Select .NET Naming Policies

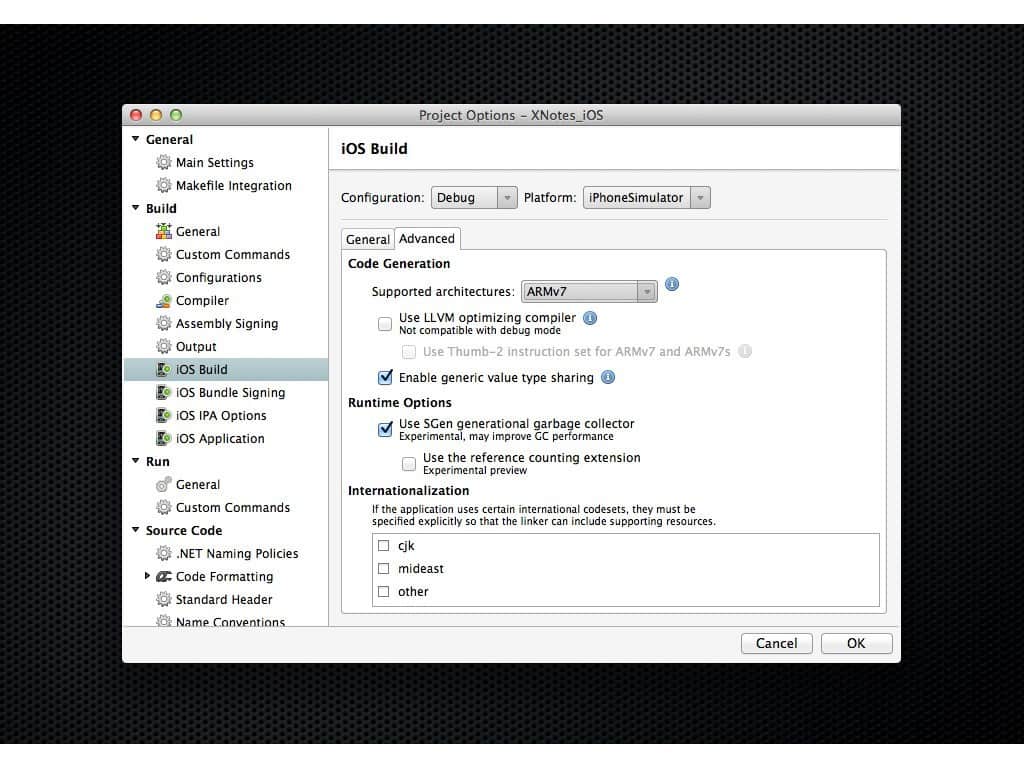236,553
